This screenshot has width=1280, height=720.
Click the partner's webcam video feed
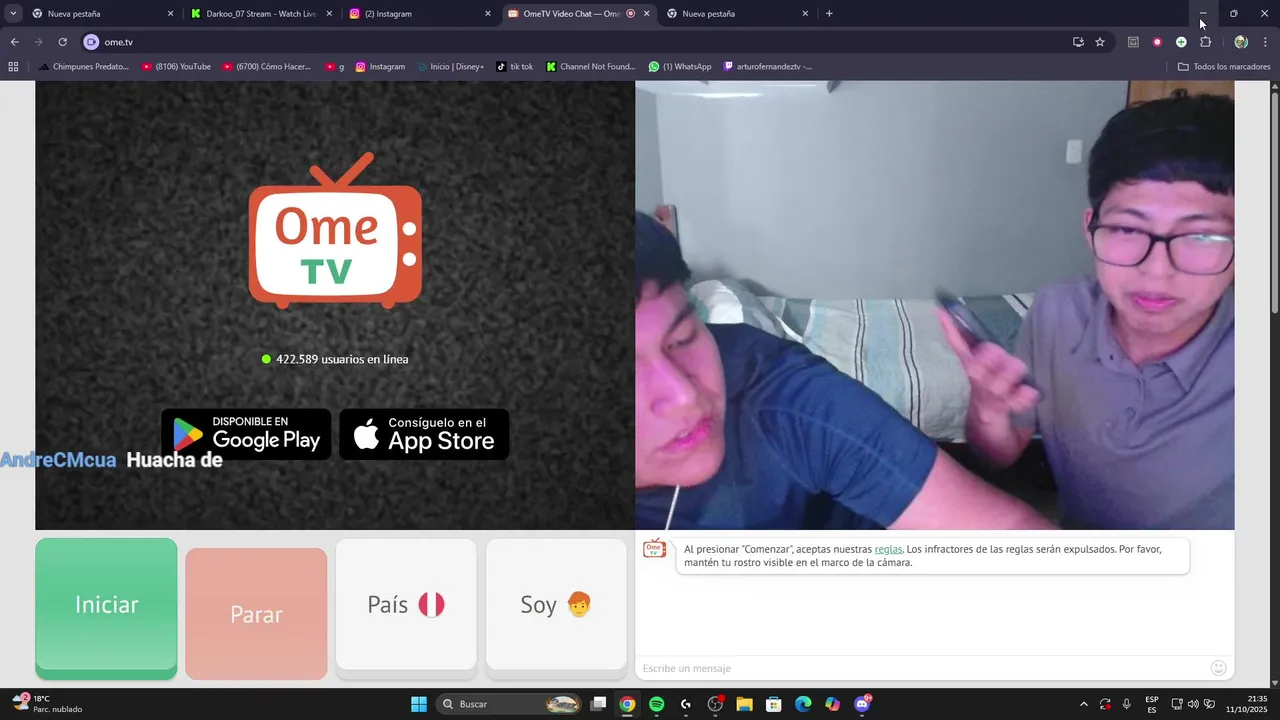[x=934, y=305]
